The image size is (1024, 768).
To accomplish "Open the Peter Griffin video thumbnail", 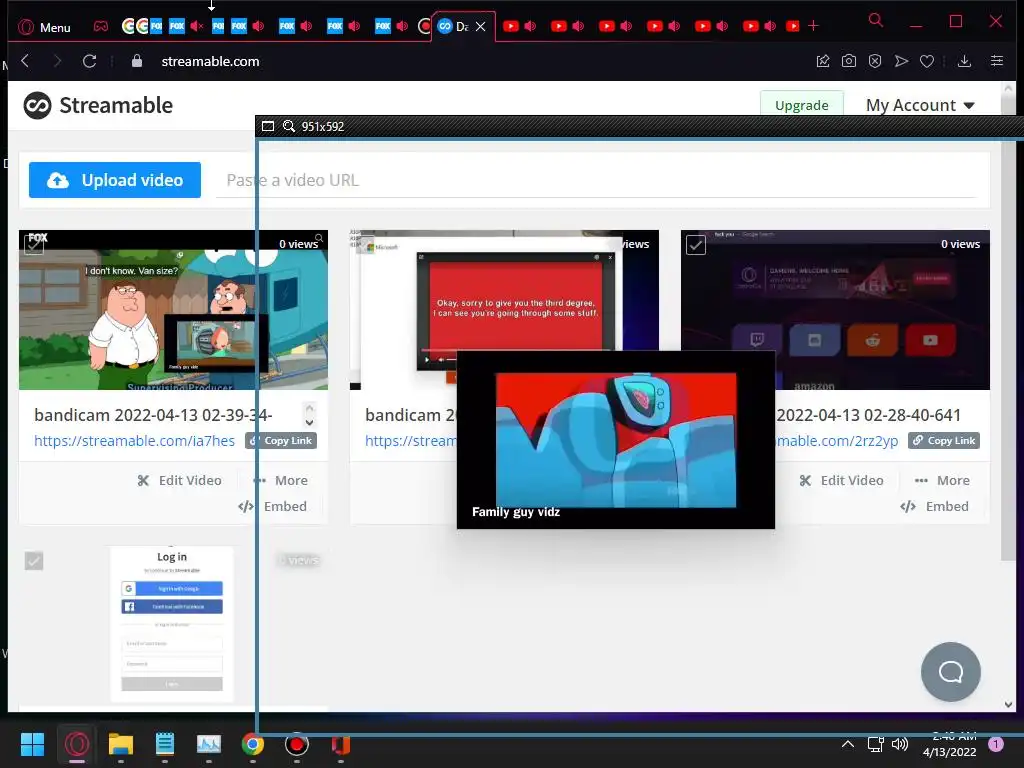I will pos(173,310).
